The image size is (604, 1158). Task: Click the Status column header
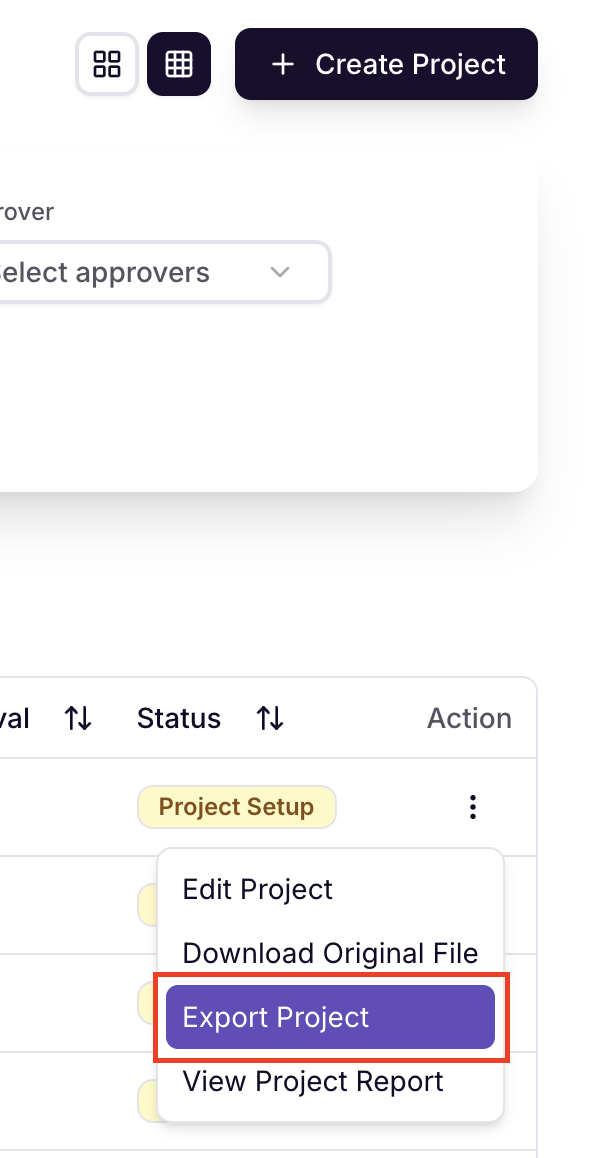point(179,718)
